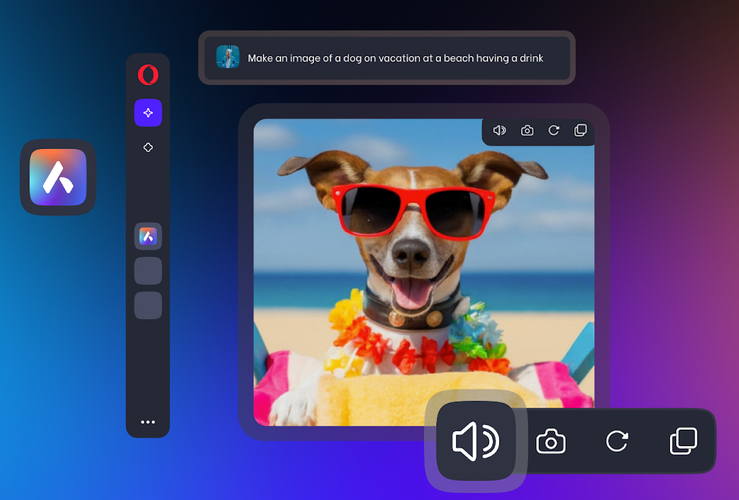Image resolution: width=739 pixels, height=500 pixels.
Task: Click the small copy icon above the image
Action: [581, 130]
